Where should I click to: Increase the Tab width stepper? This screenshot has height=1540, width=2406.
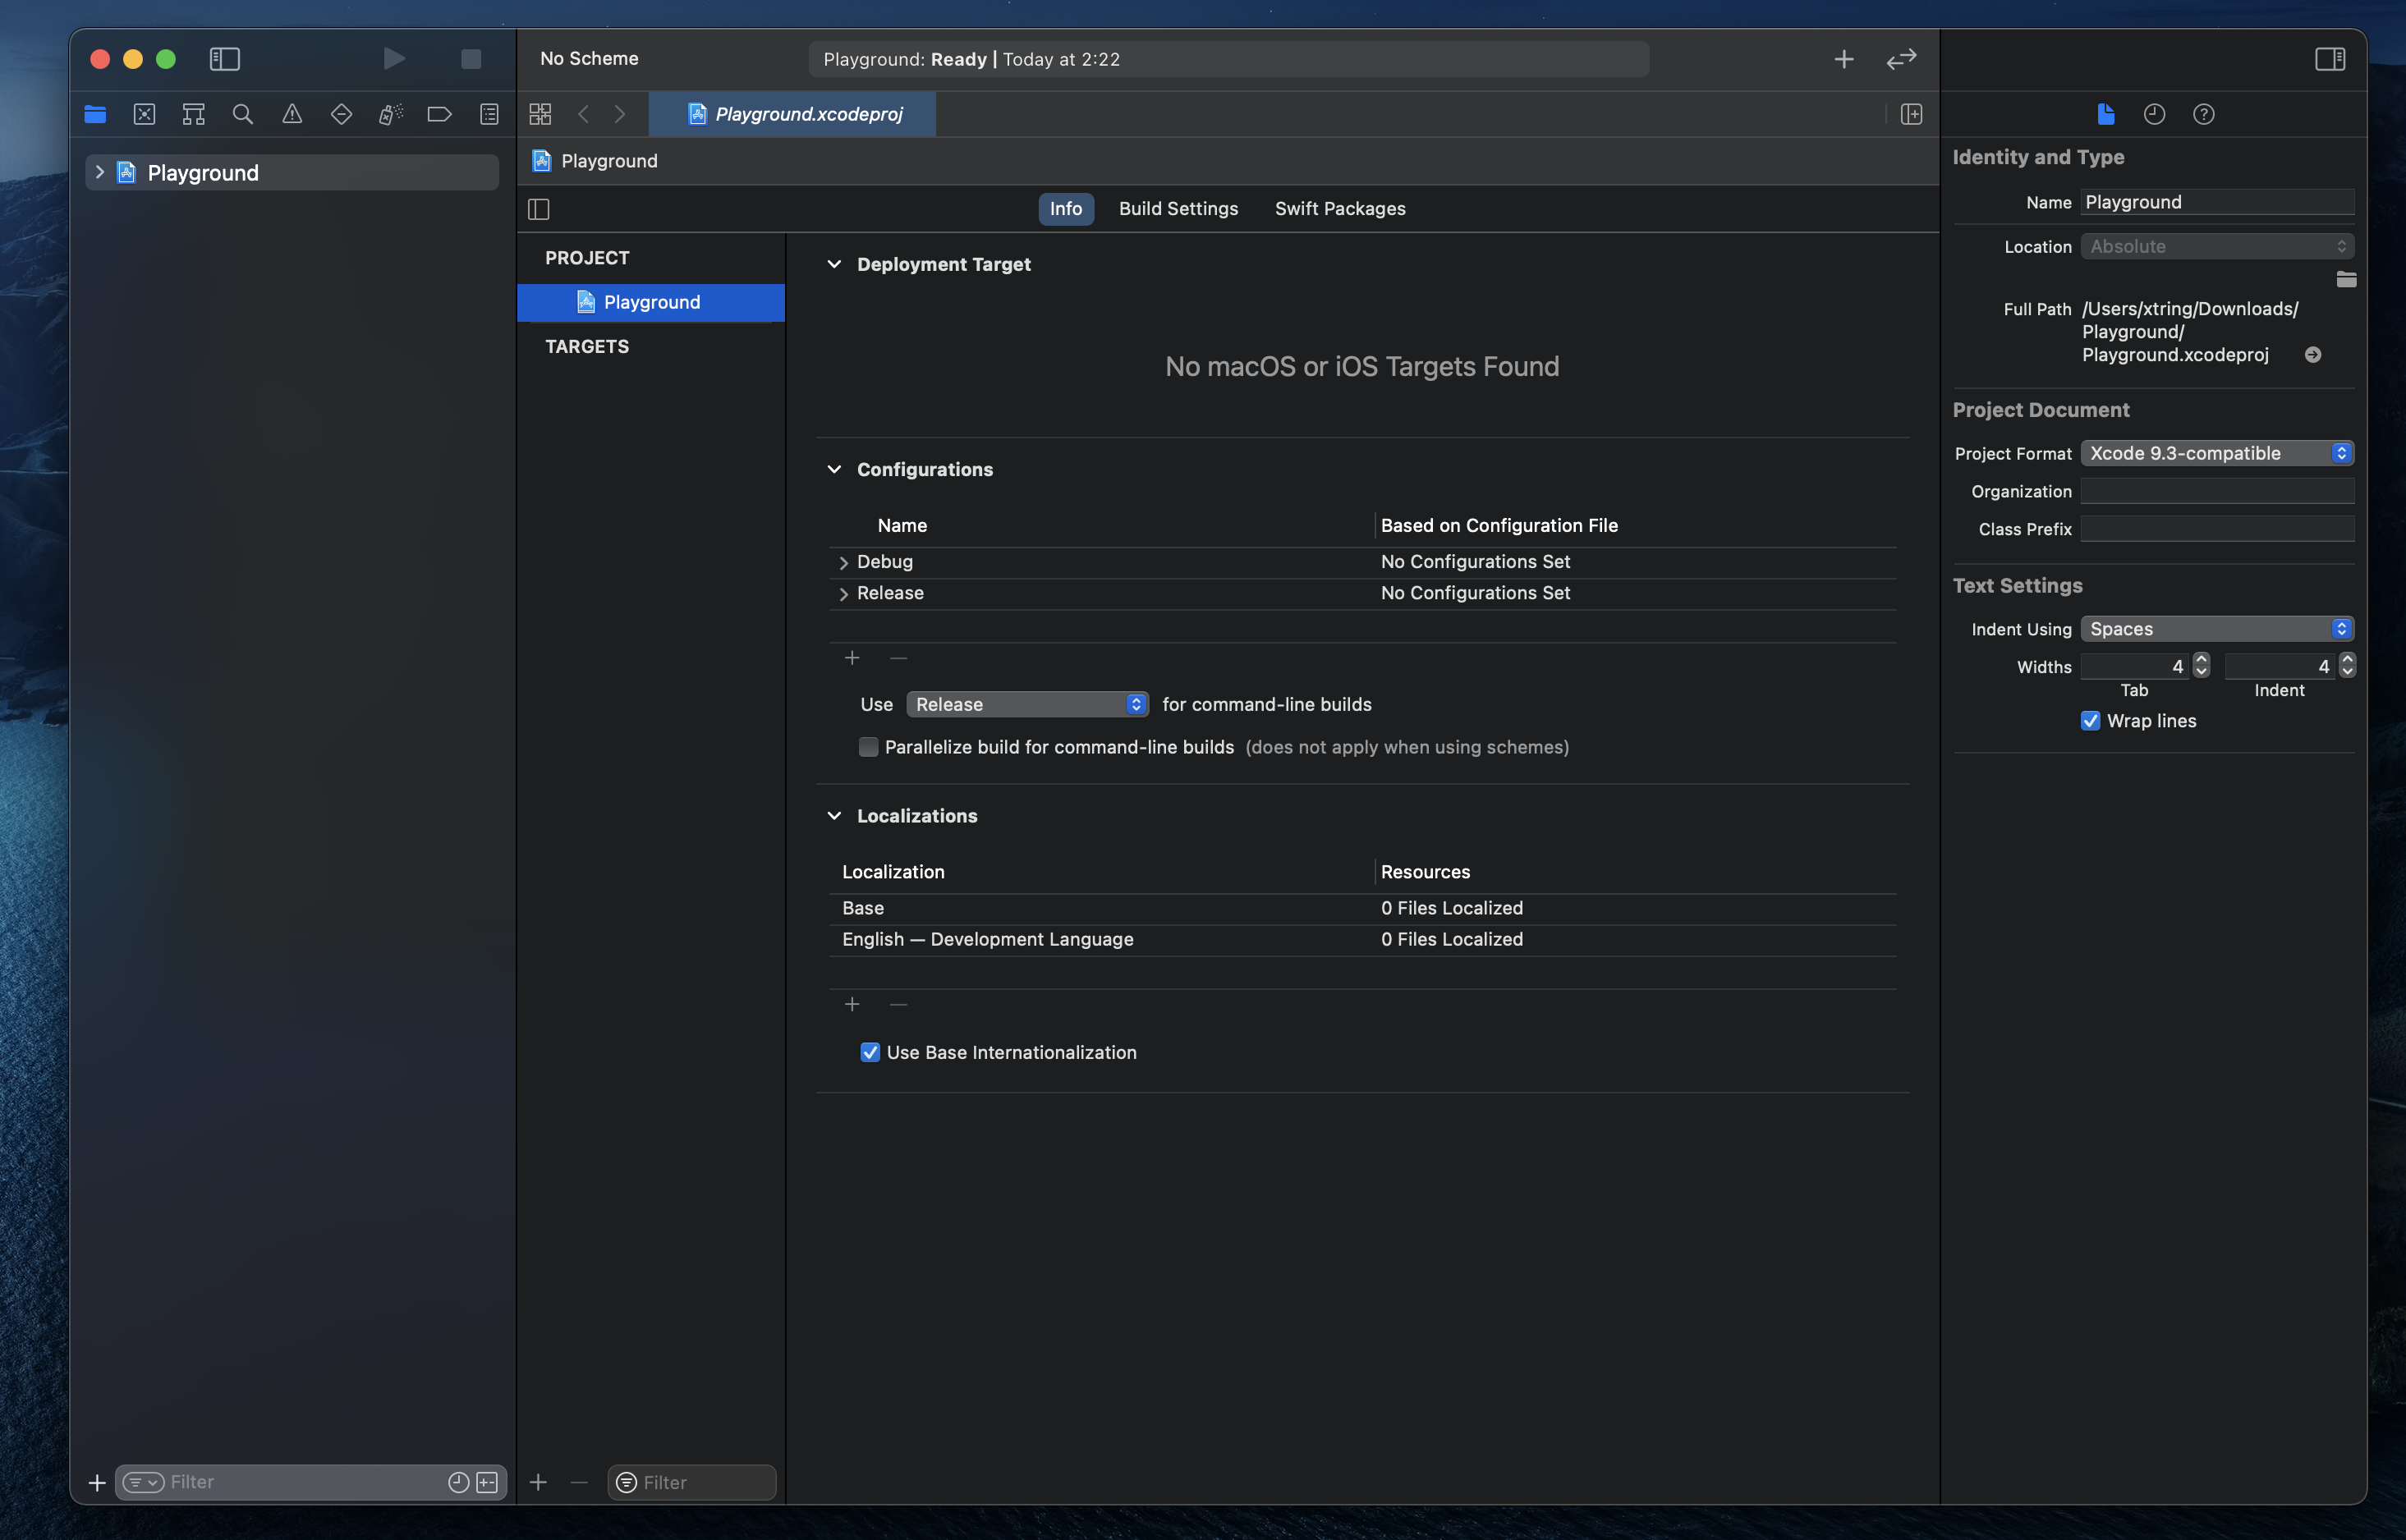click(2201, 660)
